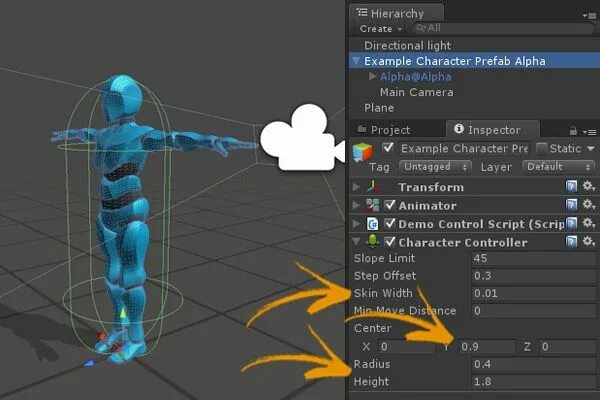Select the Inspector tab
Image resolution: width=600 pixels, height=400 pixels.
point(493,129)
